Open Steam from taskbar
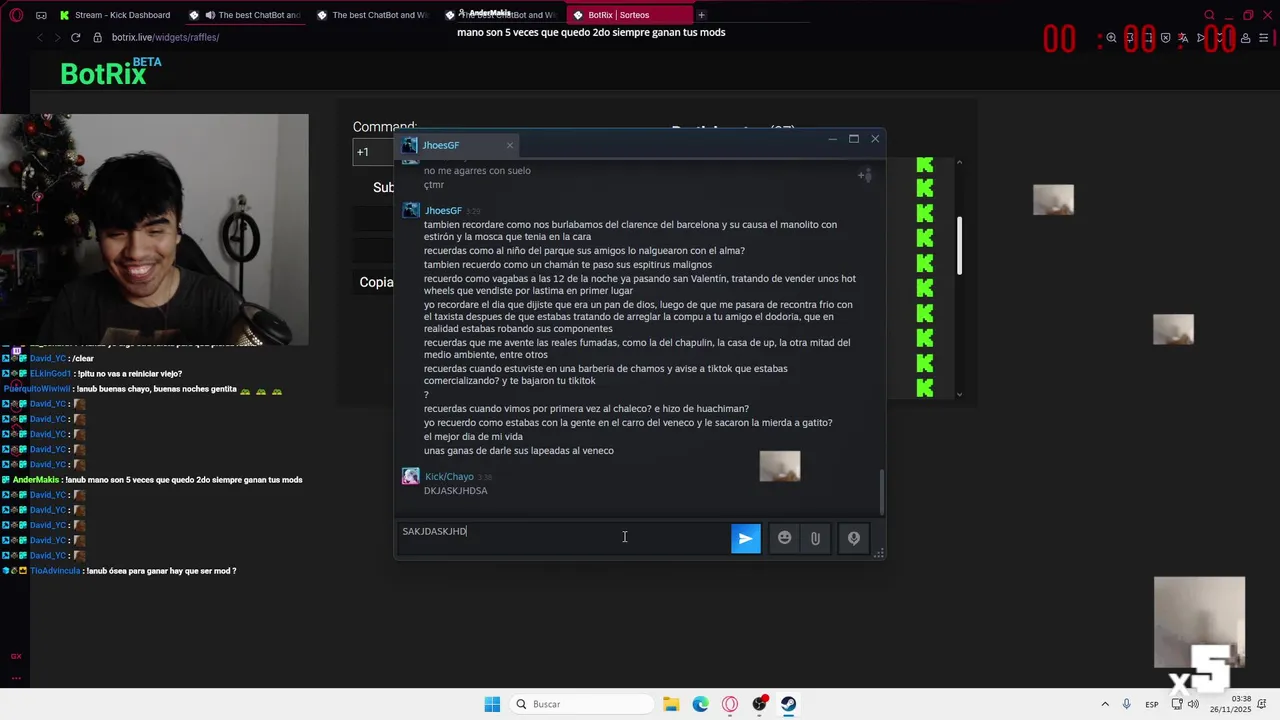Viewport: 1280px width, 720px height. pos(789,704)
